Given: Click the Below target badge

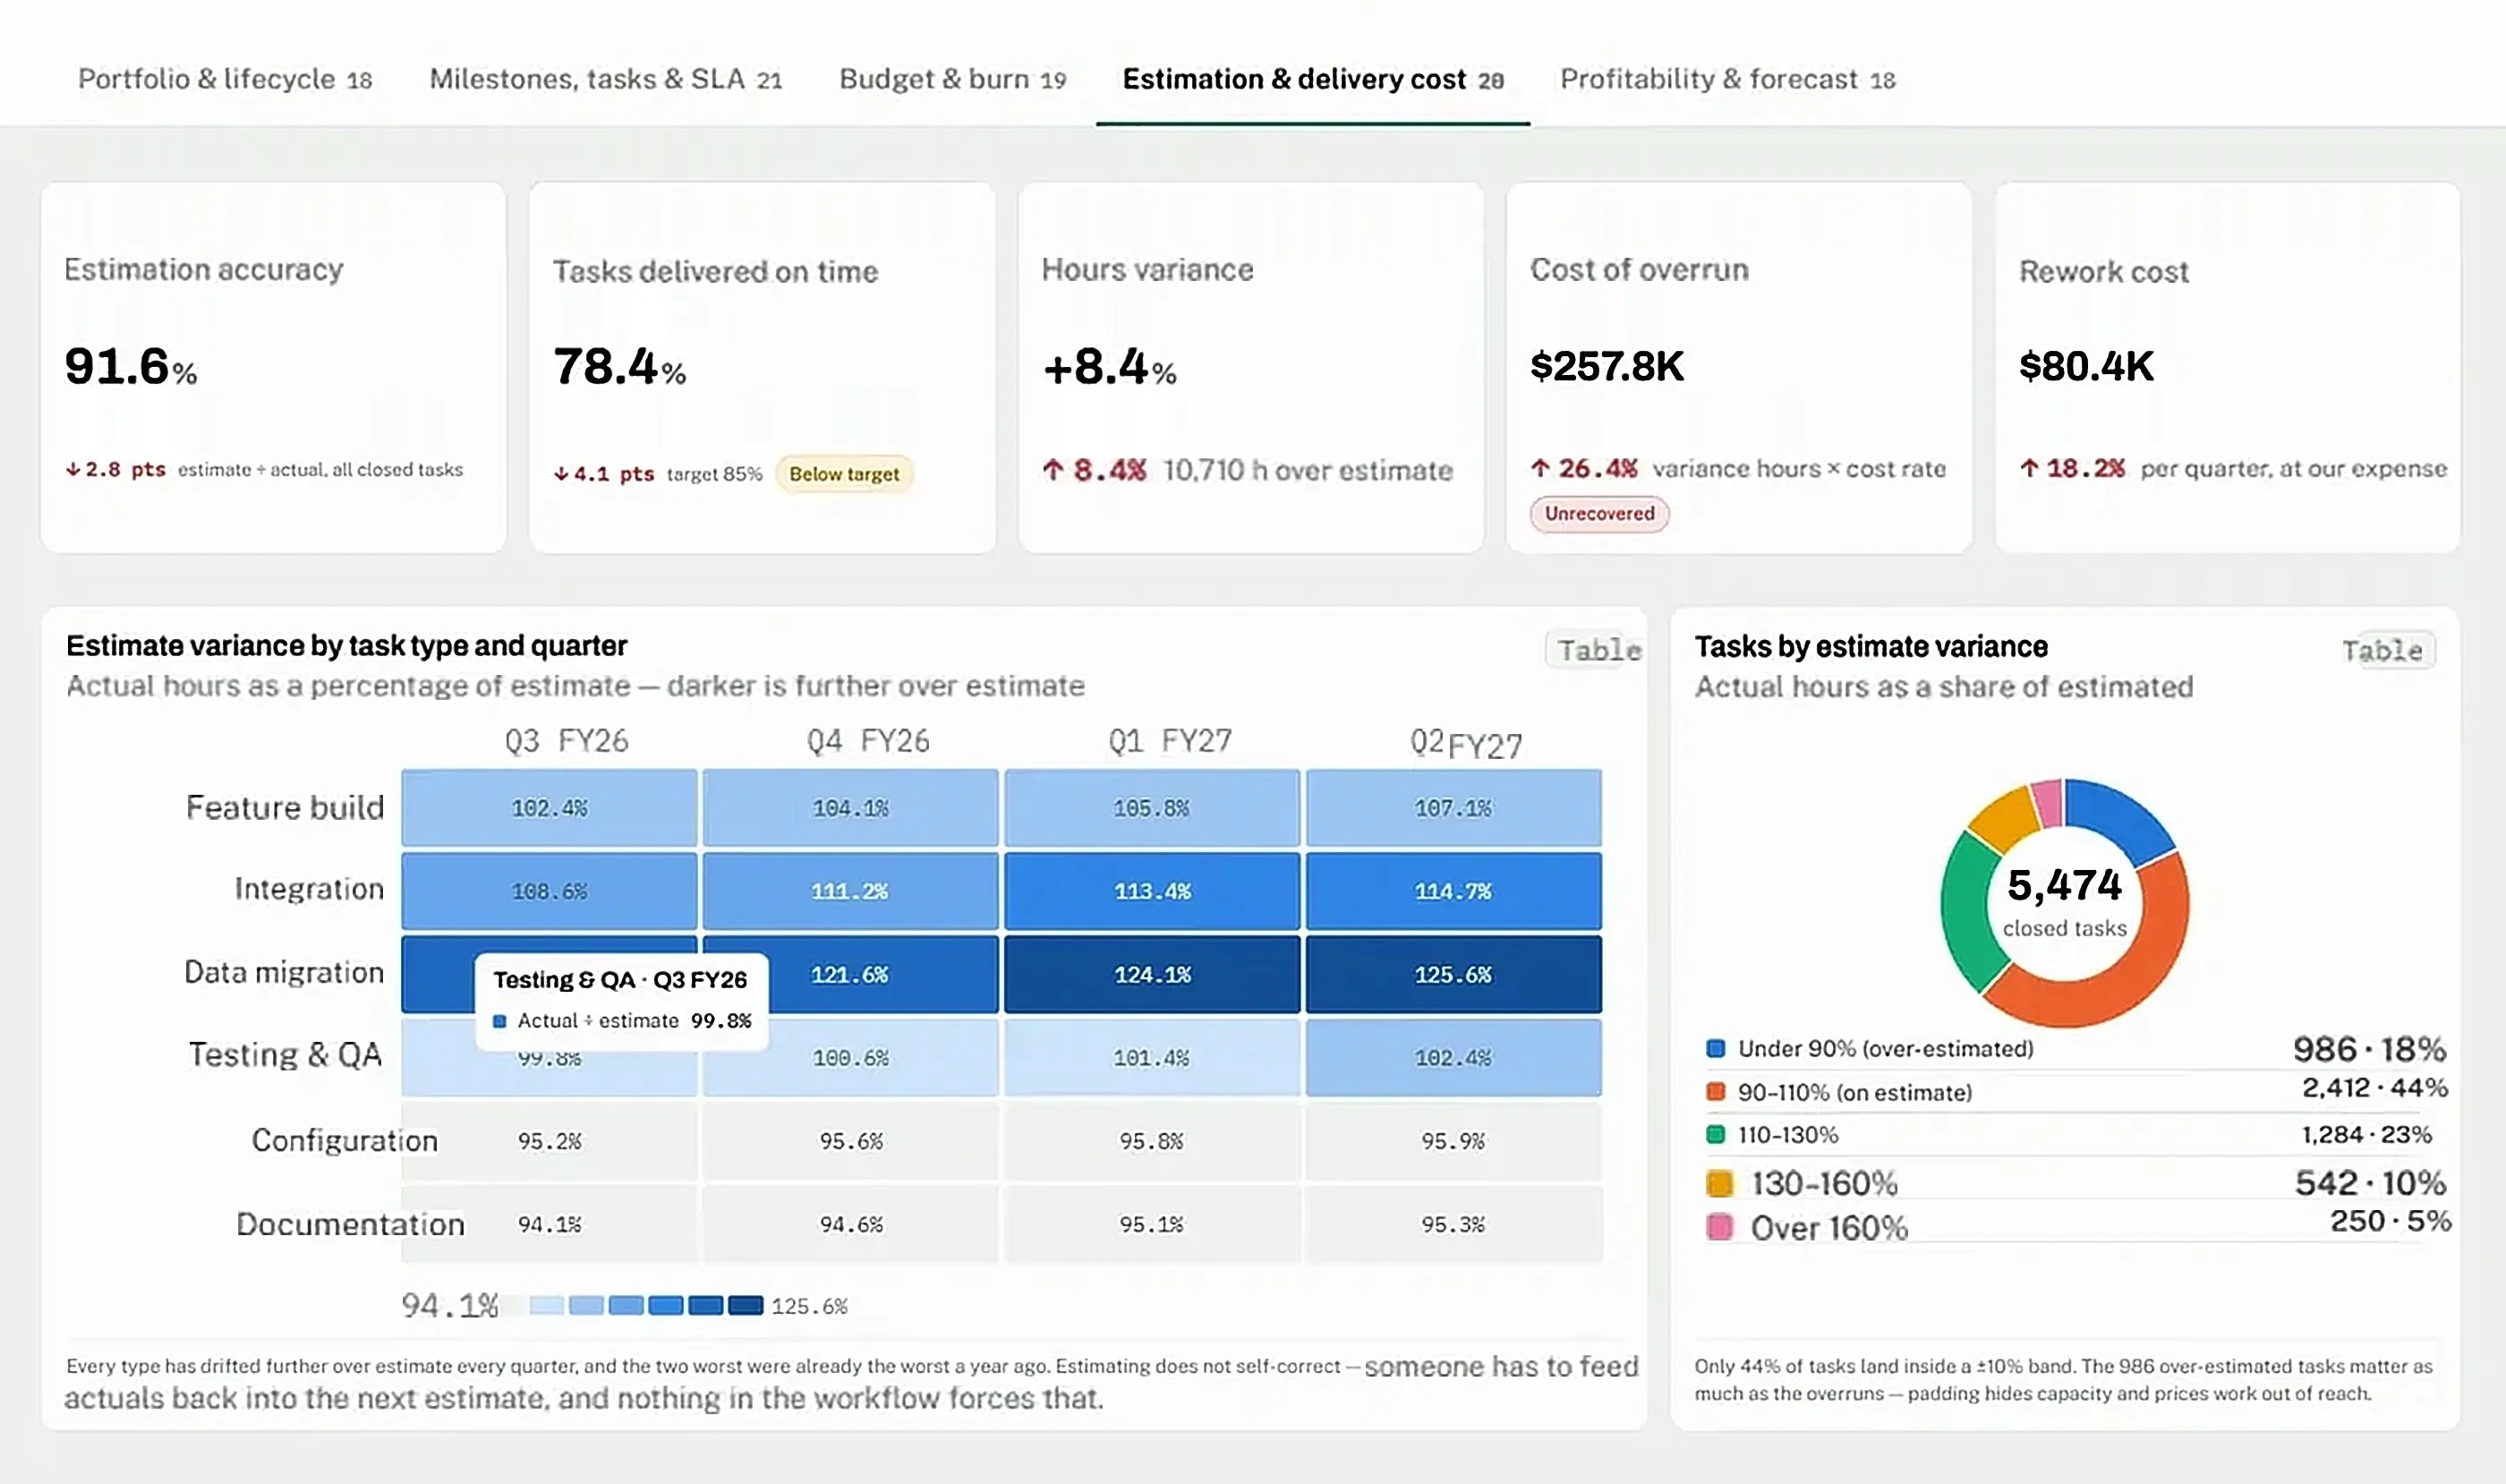Looking at the screenshot, I should click(844, 474).
